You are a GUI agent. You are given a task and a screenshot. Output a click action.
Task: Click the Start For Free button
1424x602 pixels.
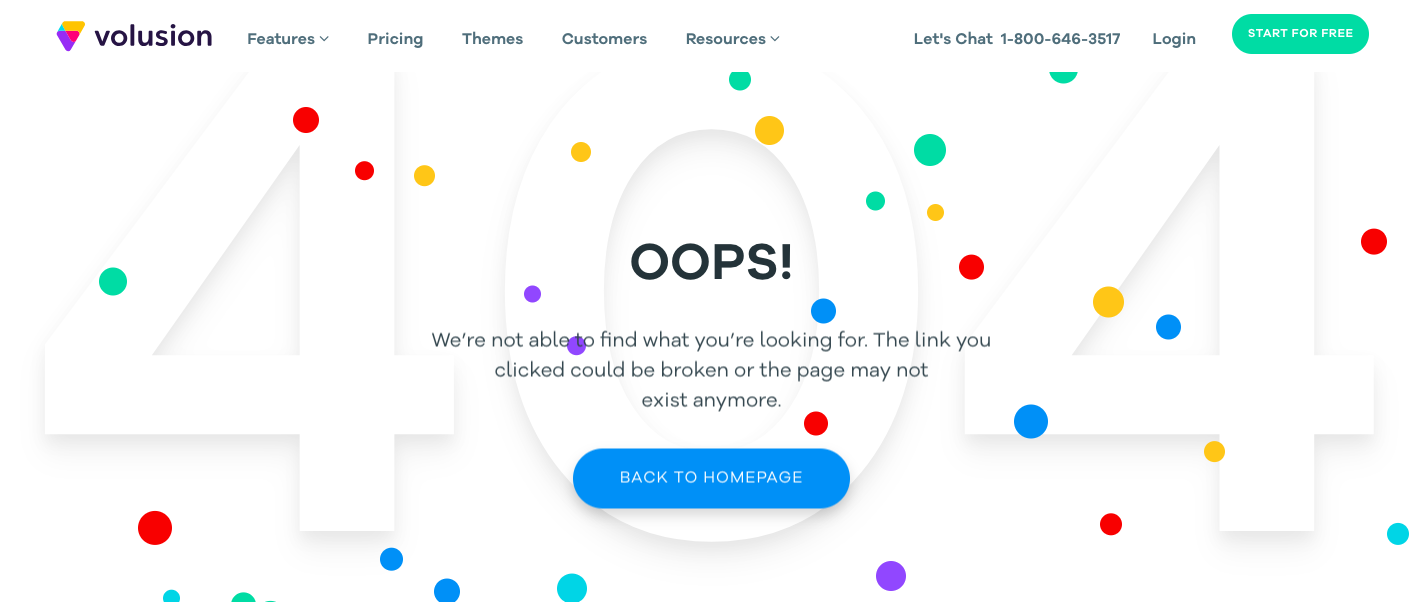tap(1300, 34)
